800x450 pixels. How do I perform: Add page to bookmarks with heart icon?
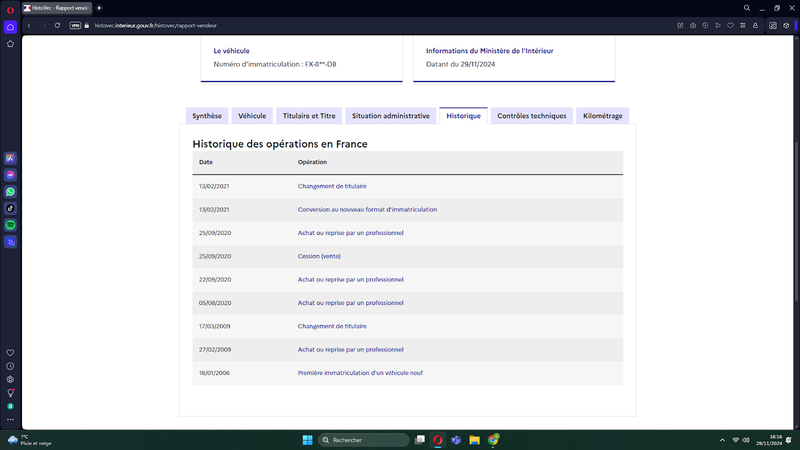(730, 26)
